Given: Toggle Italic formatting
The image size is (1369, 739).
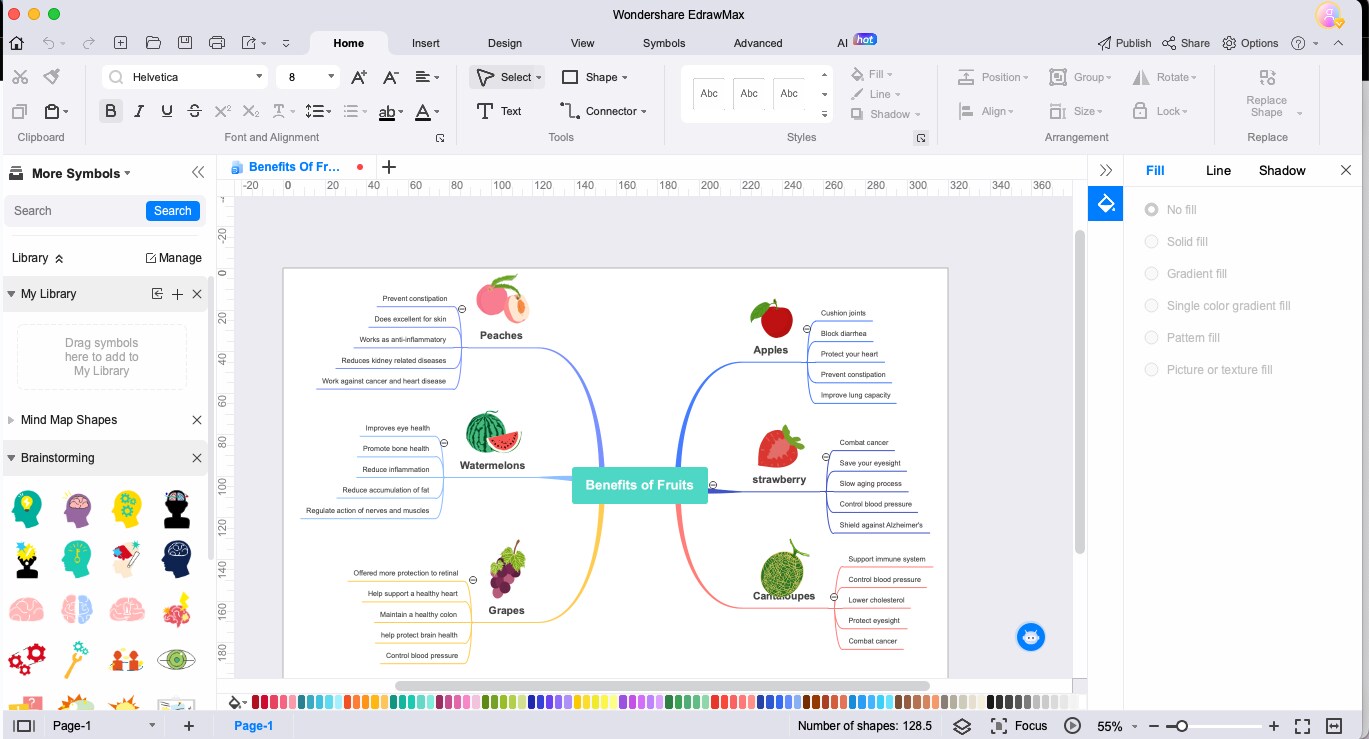Looking at the screenshot, I should [139, 111].
